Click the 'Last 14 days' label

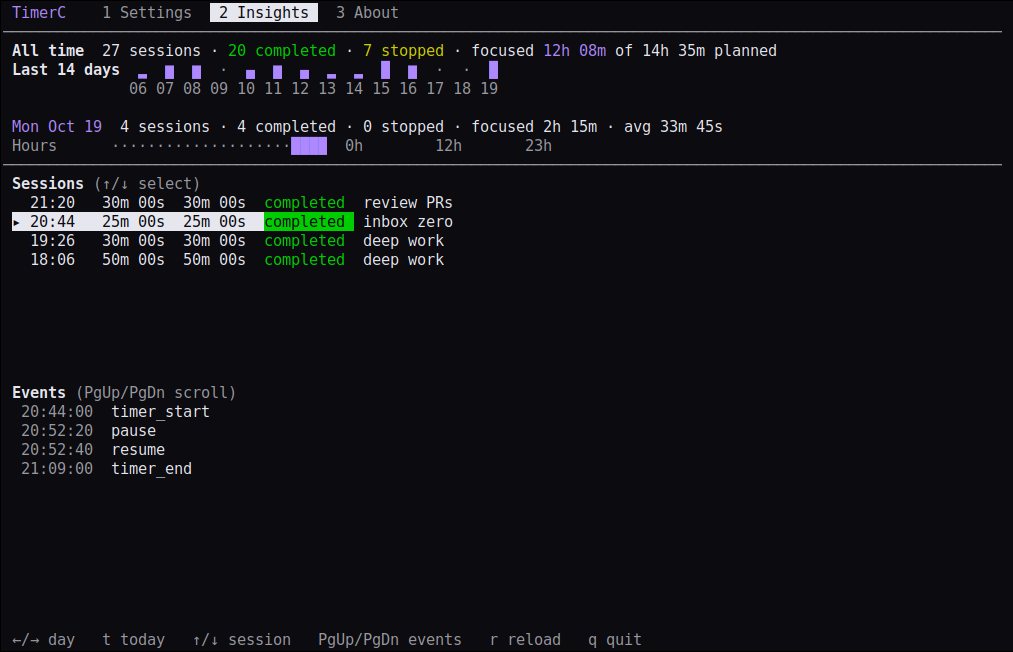(x=66, y=70)
